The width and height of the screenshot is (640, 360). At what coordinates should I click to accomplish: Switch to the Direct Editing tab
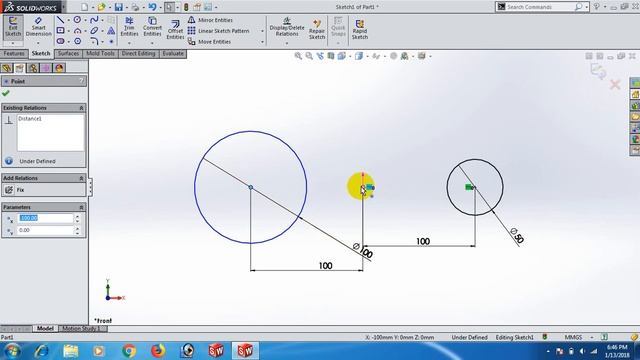pyautogui.click(x=138, y=53)
